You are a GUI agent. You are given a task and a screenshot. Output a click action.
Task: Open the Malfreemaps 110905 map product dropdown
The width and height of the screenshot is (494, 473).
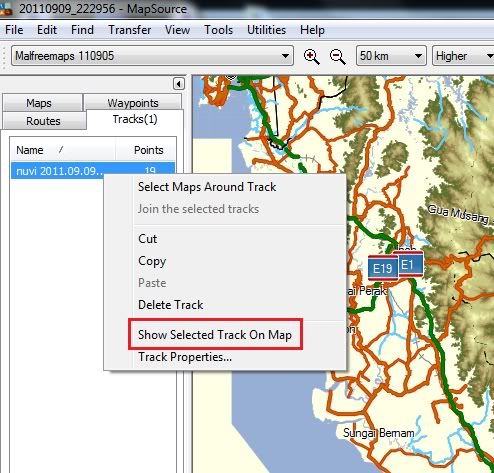(152, 56)
